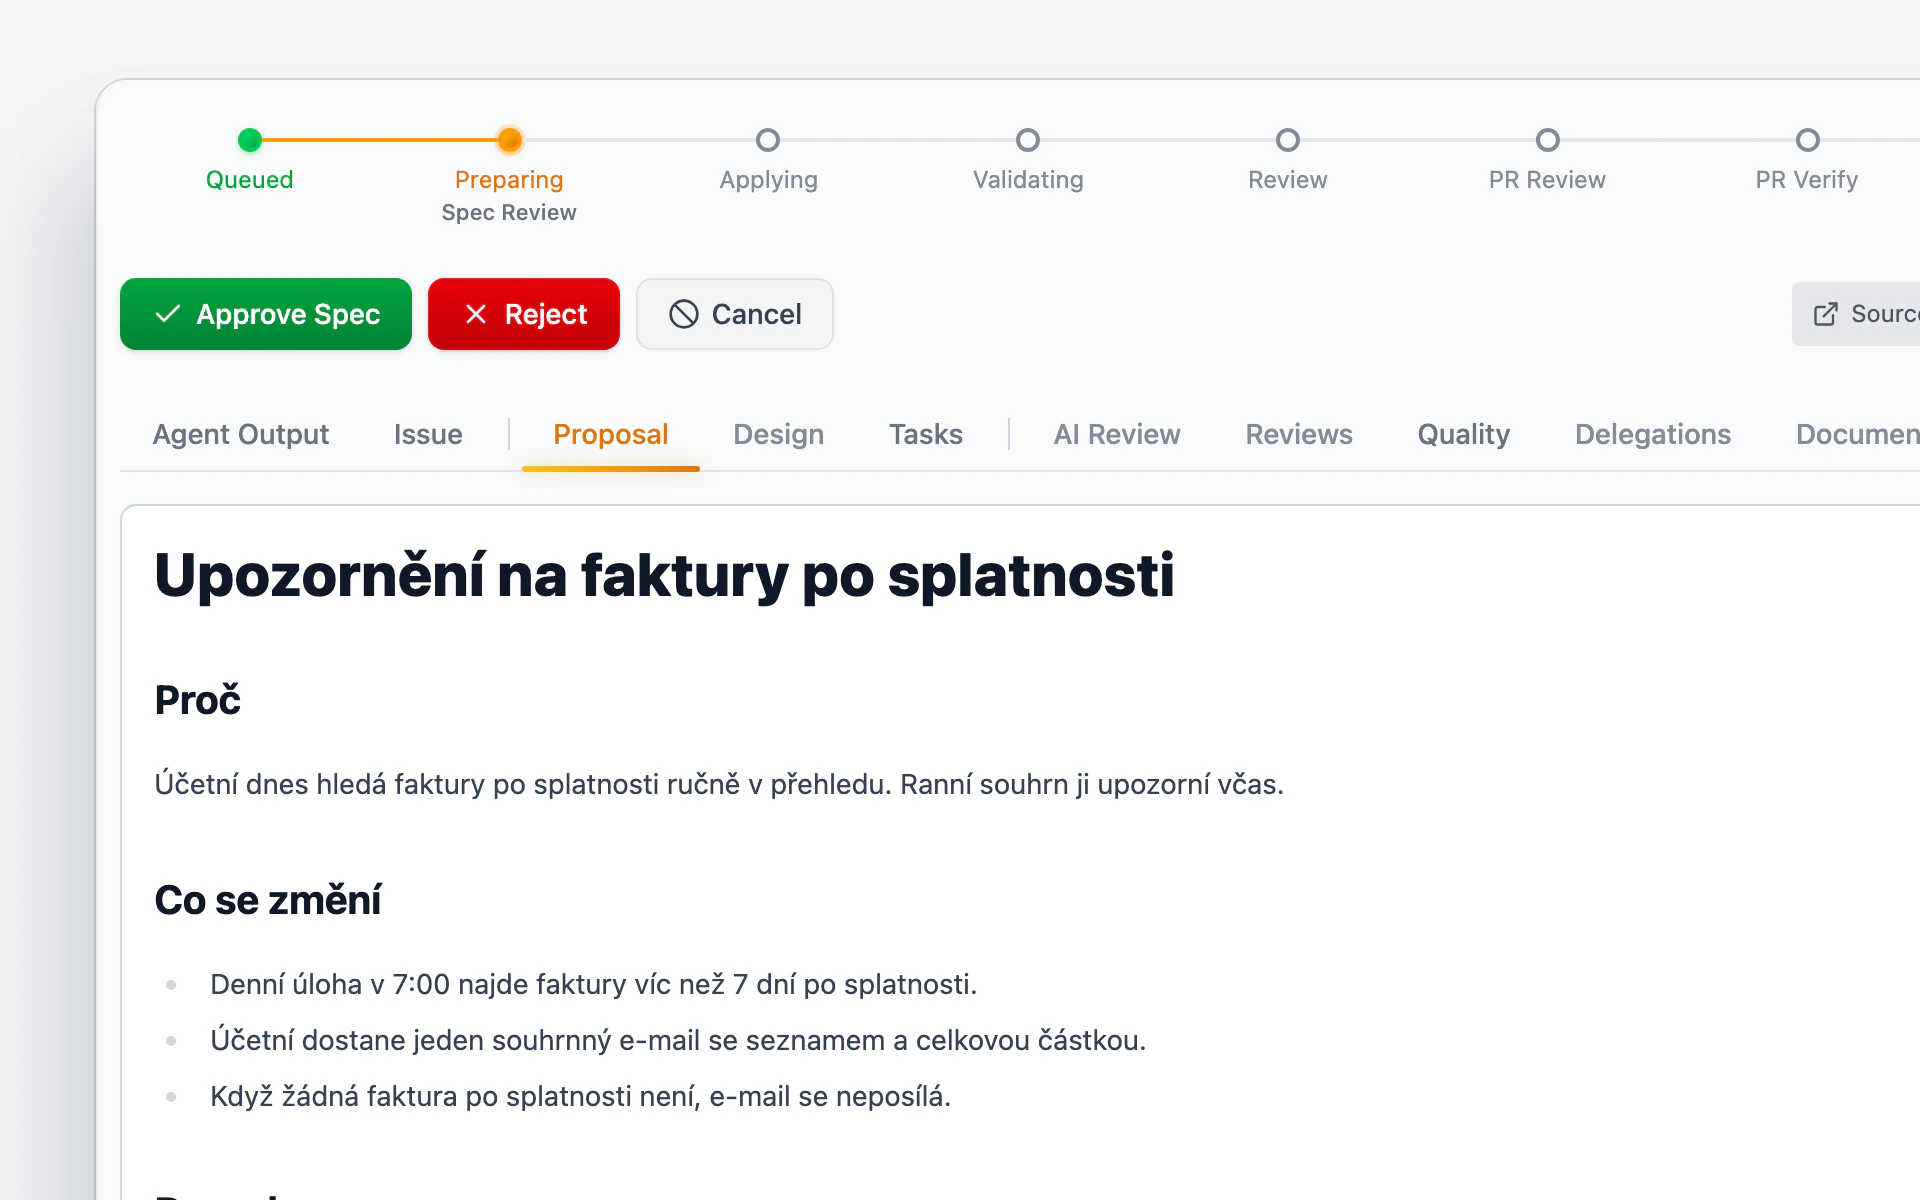Click the 'Proč' section heading
Screen dimensions: 1920x1200
(x=198, y=700)
